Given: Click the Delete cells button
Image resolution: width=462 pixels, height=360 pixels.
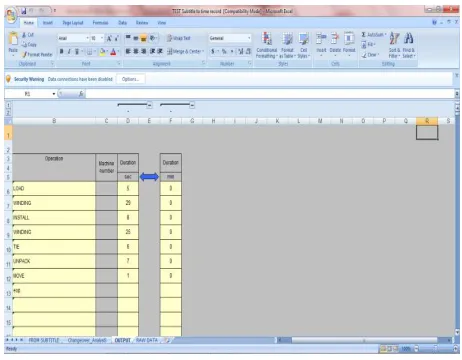Looking at the screenshot, I should 335,43.
